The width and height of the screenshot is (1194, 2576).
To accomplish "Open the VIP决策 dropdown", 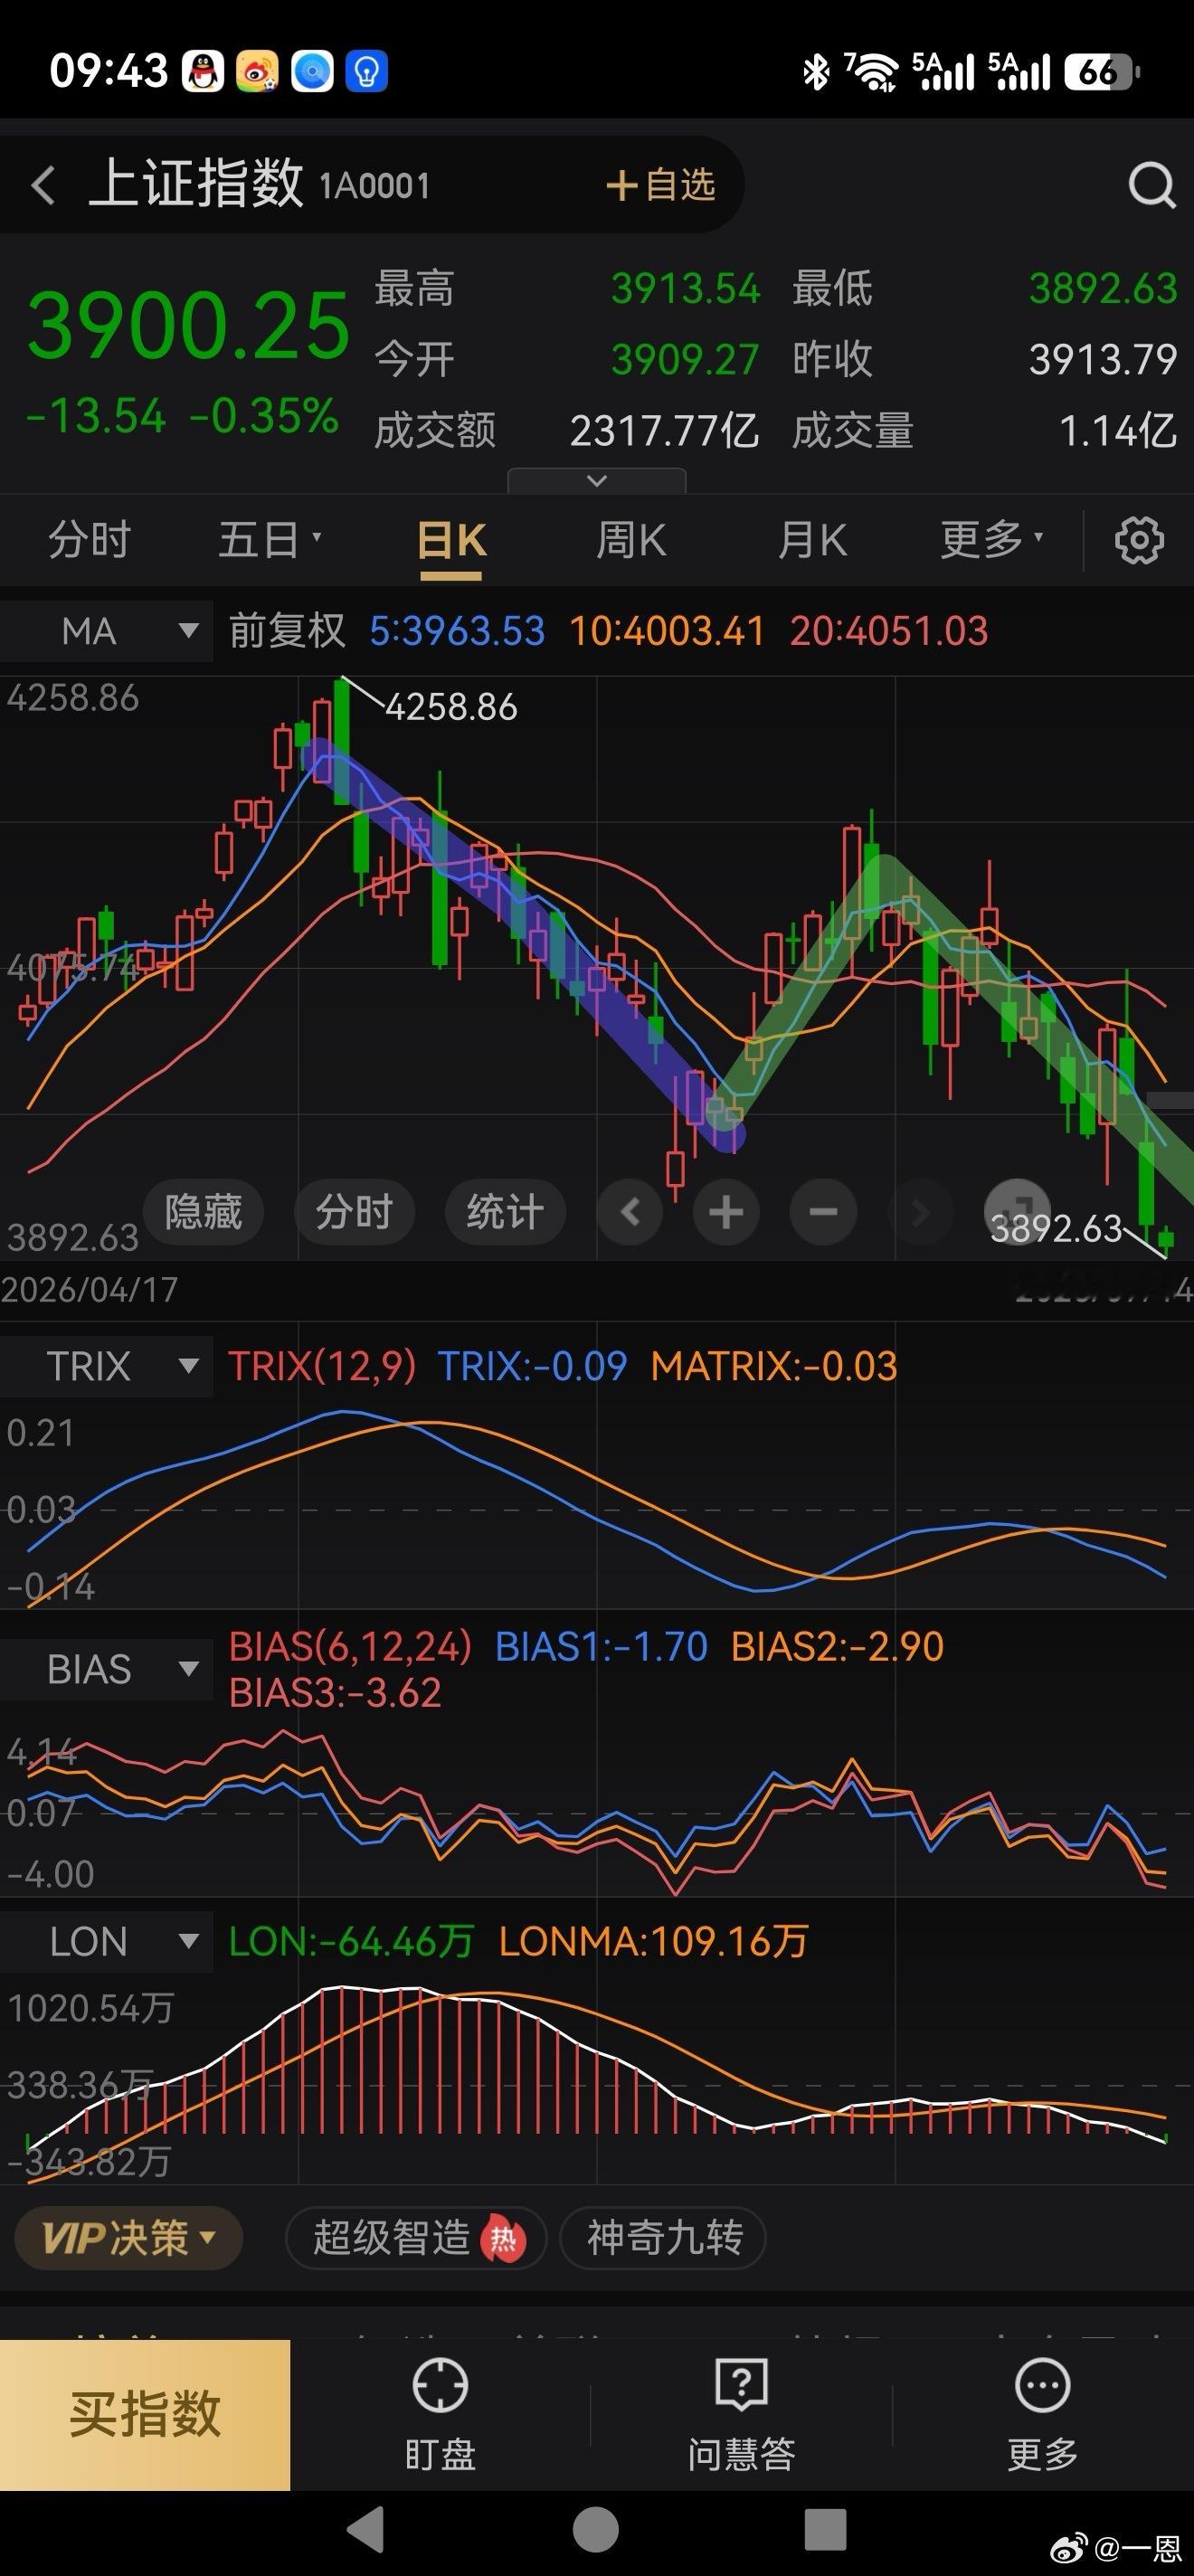I will (x=129, y=2238).
